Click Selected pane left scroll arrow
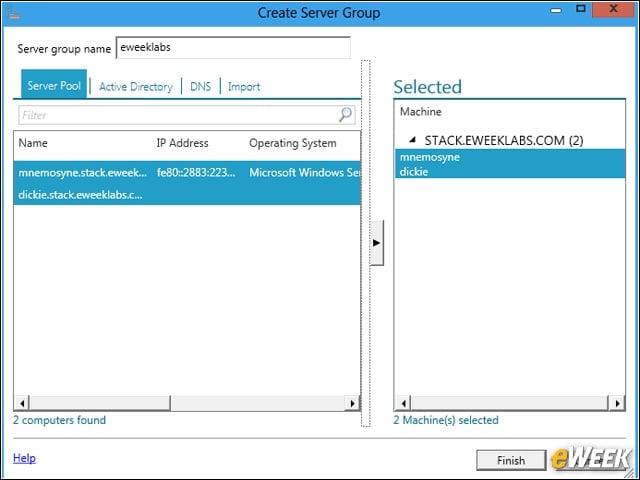The width and height of the screenshot is (640, 480). [403, 403]
